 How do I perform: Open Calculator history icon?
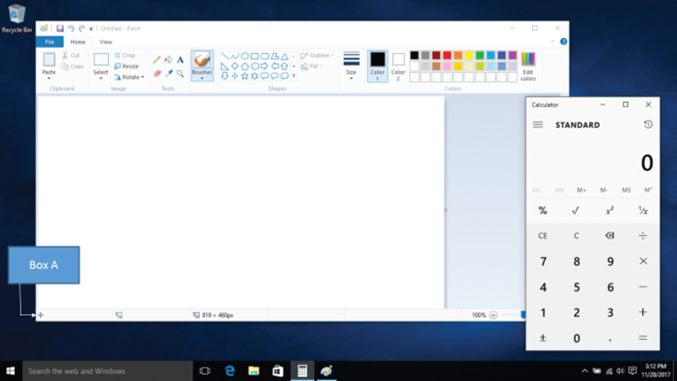click(648, 124)
